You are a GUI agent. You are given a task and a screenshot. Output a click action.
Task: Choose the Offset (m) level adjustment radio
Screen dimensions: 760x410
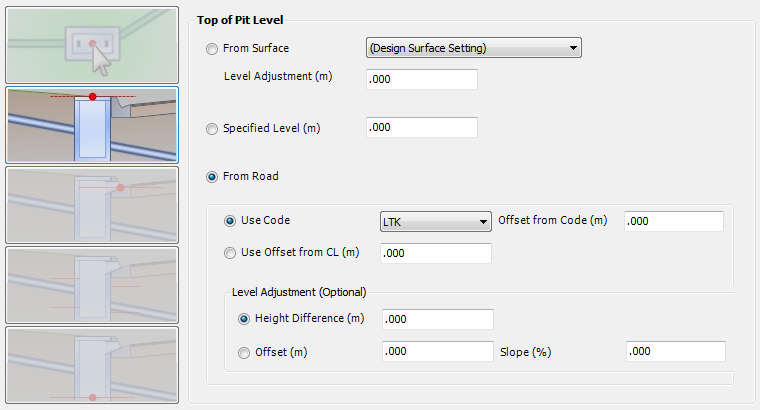(244, 353)
